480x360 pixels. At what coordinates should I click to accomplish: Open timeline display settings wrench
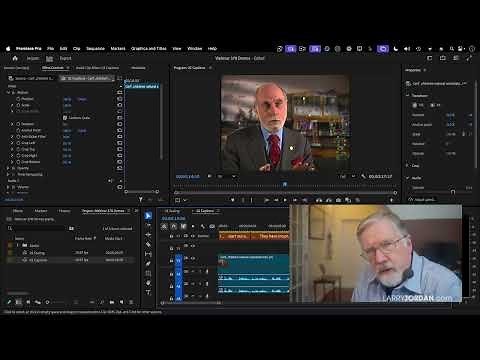coord(202,227)
